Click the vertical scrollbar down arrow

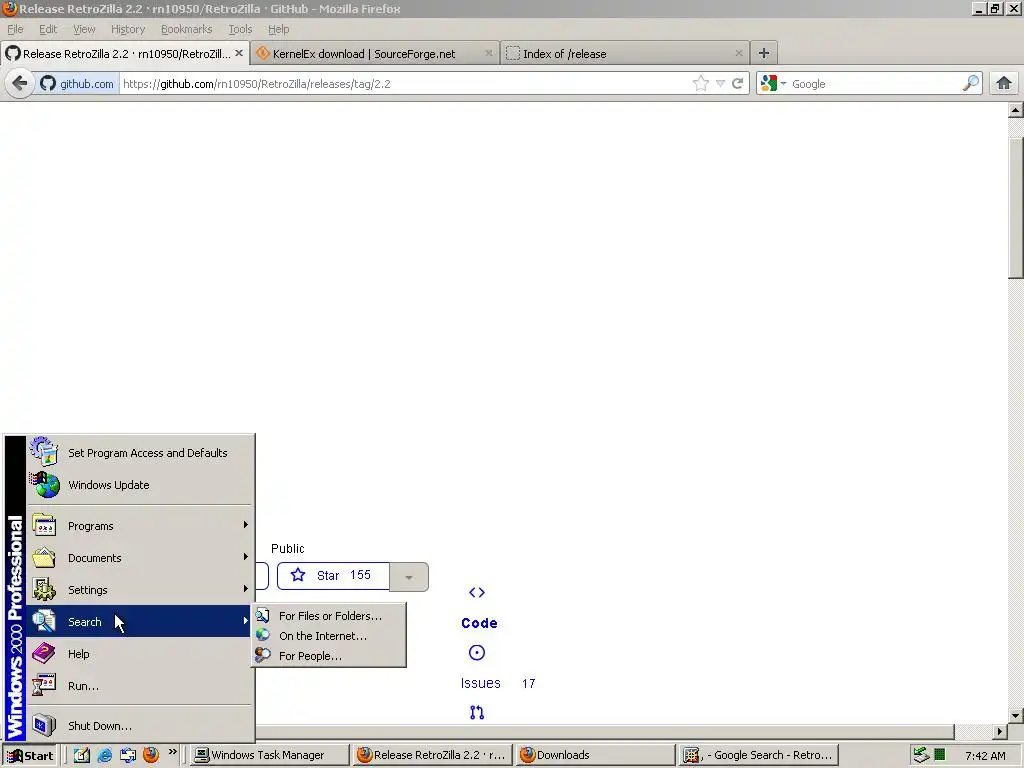click(x=1016, y=715)
